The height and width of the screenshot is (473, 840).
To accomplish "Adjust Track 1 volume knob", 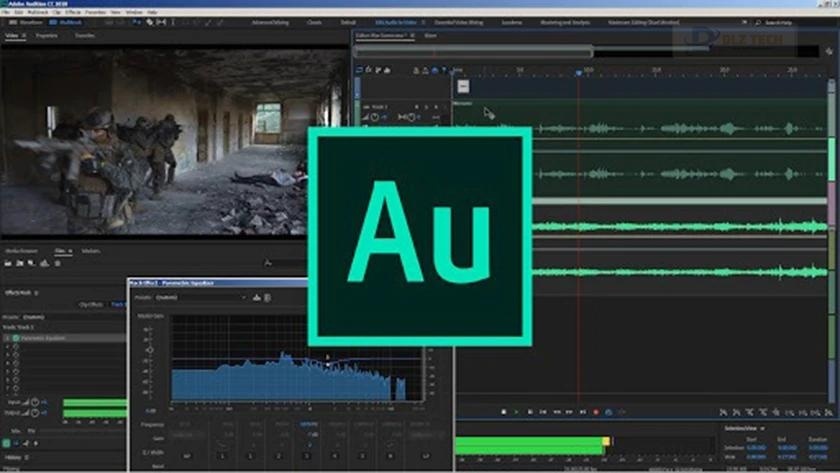I will [x=375, y=117].
